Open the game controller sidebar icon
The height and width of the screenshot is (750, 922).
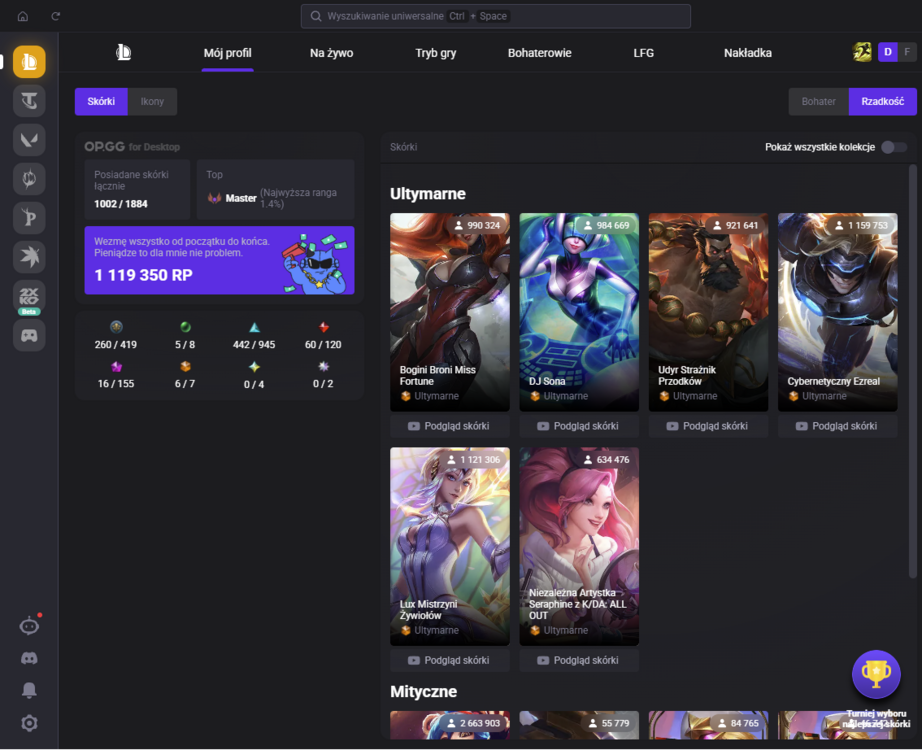pyautogui.click(x=29, y=335)
